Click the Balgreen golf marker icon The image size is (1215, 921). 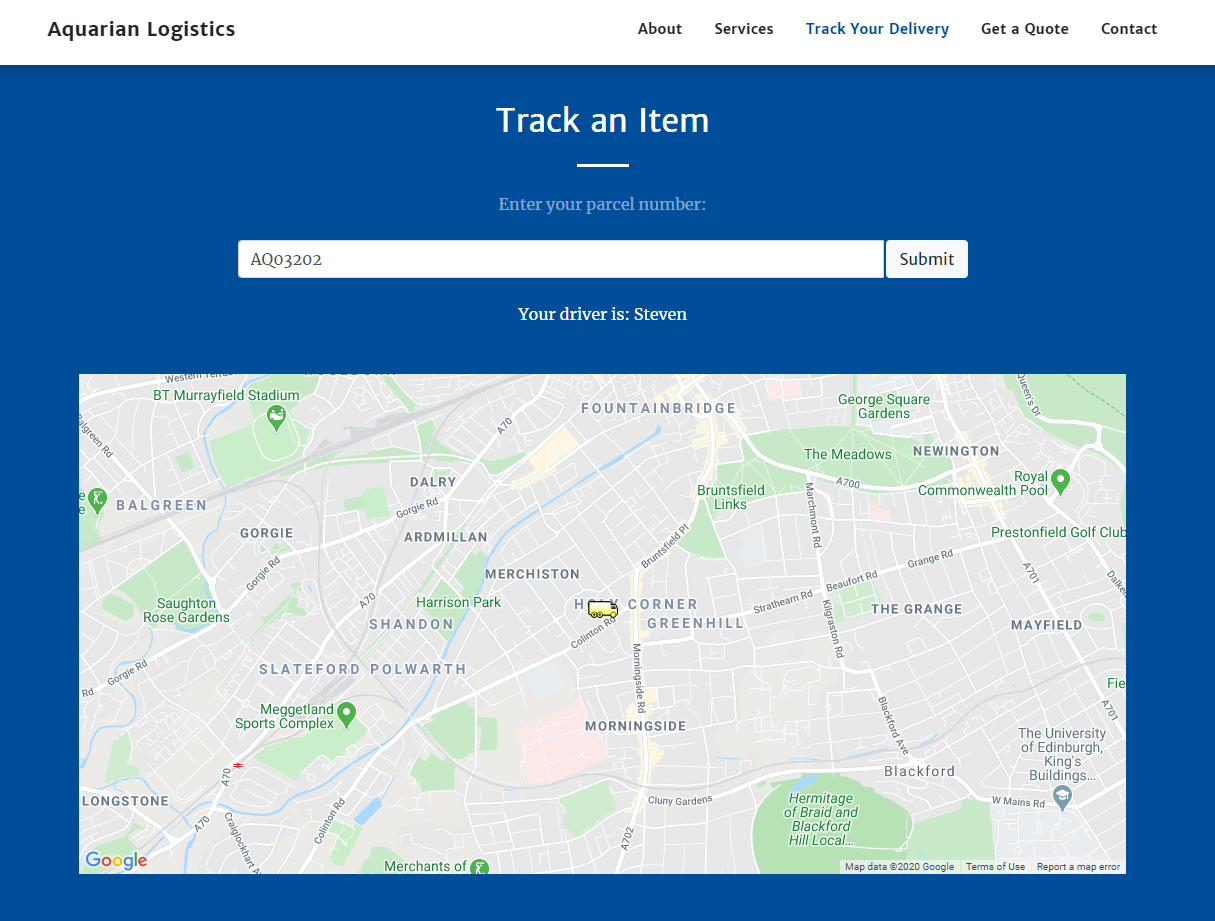pos(96,500)
